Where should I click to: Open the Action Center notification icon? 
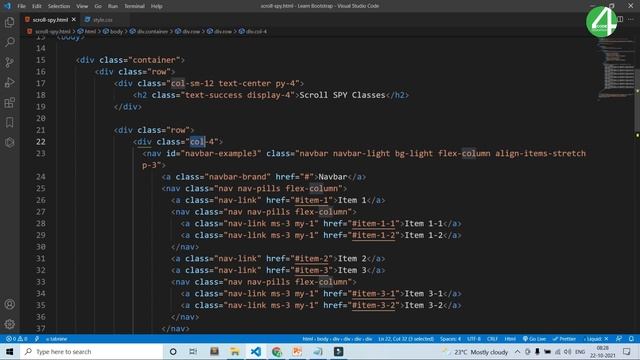(627, 351)
